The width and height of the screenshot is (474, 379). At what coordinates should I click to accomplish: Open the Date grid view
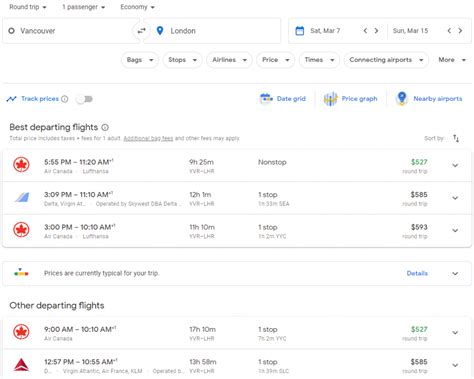pyautogui.click(x=283, y=99)
